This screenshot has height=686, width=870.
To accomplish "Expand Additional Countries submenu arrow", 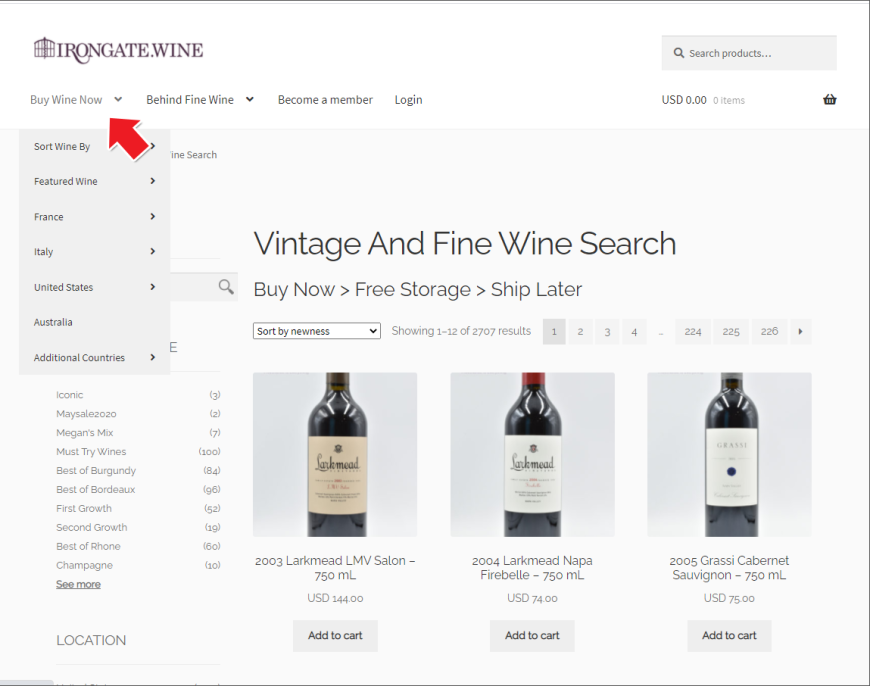I will coord(153,357).
